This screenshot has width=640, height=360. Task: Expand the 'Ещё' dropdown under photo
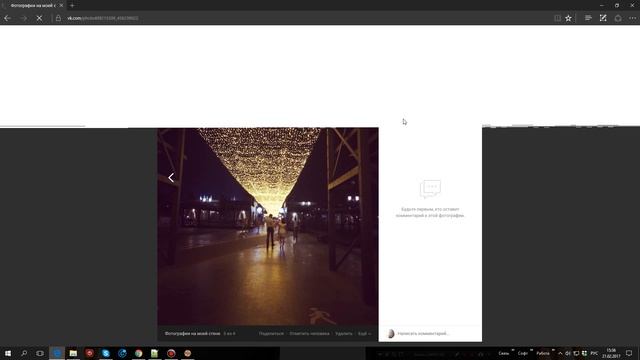point(364,333)
